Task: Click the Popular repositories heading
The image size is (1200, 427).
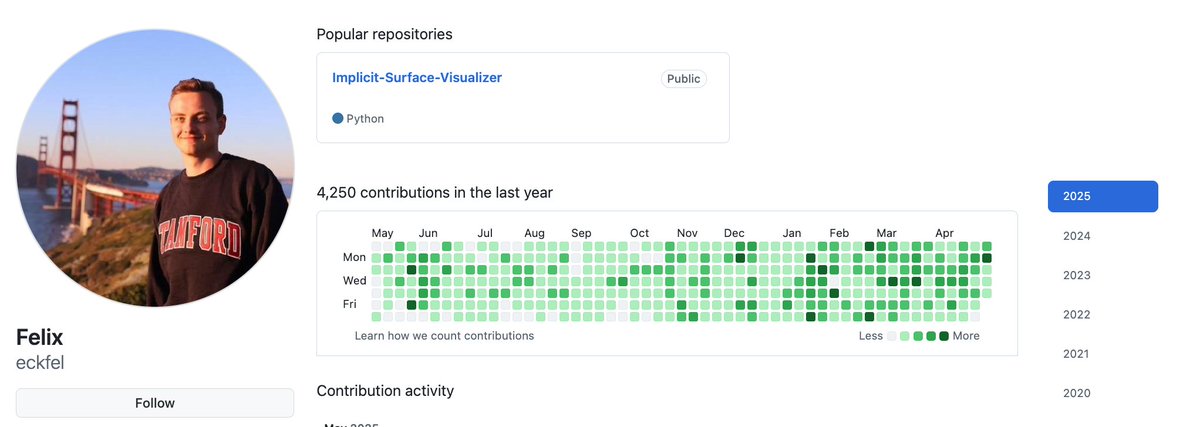Action: coord(384,34)
